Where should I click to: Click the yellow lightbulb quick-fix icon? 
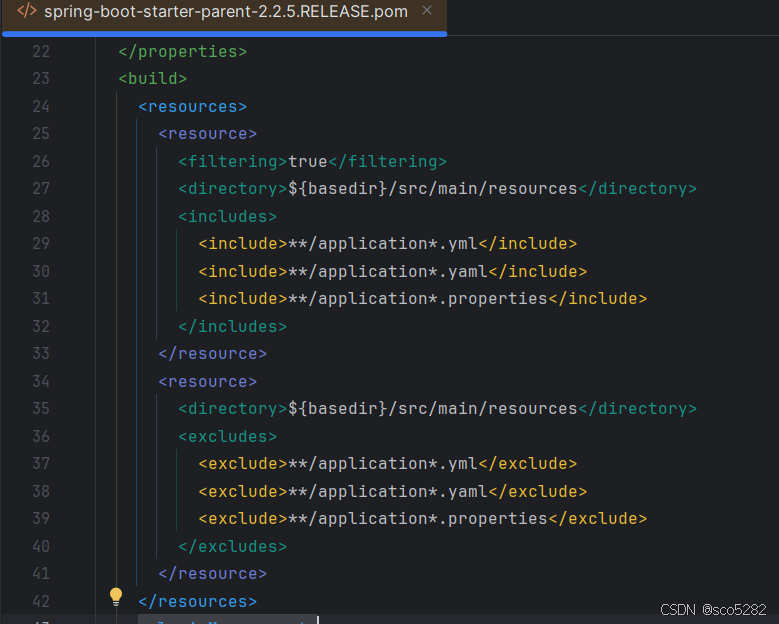[x=116, y=596]
